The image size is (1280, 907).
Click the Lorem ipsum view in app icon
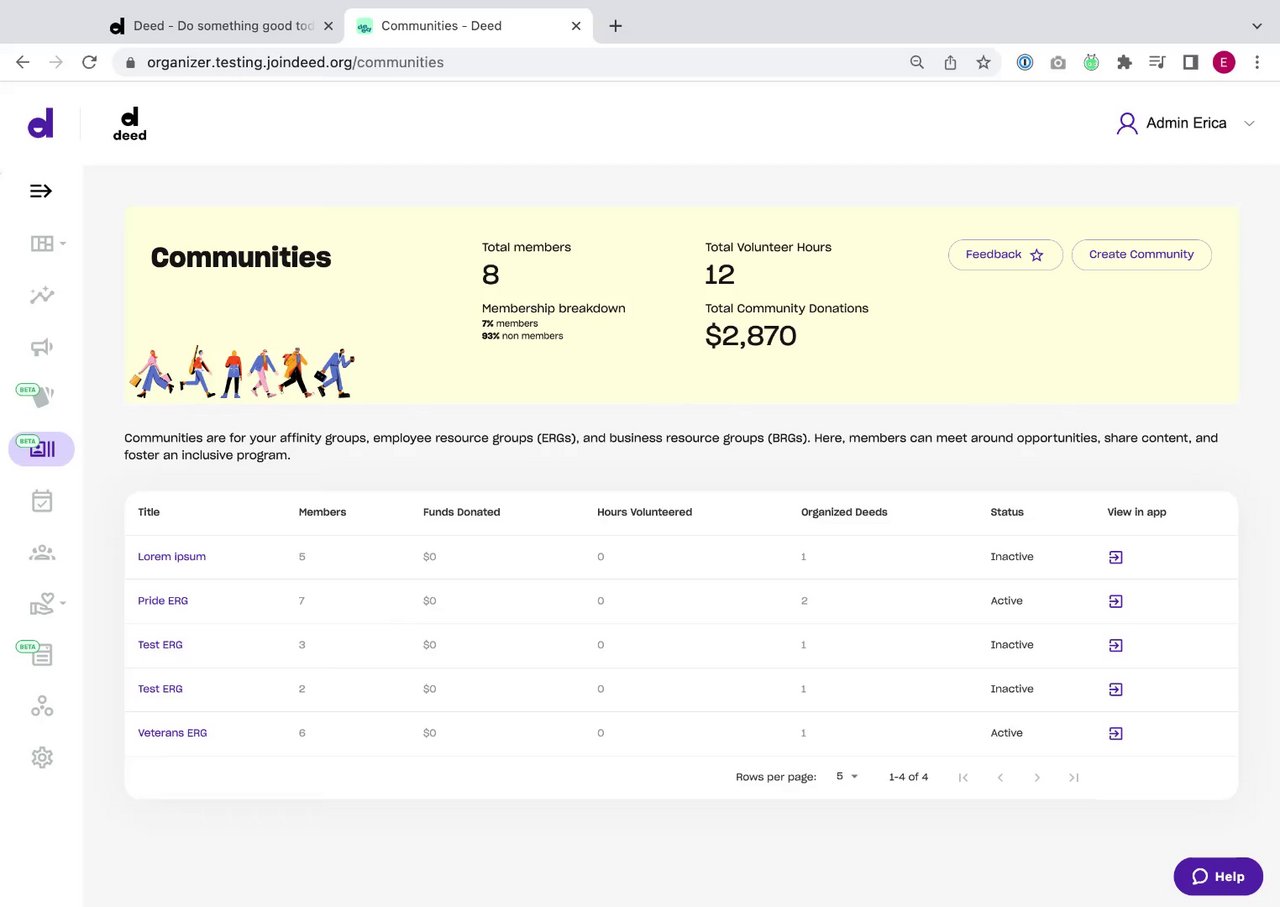click(1116, 557)
